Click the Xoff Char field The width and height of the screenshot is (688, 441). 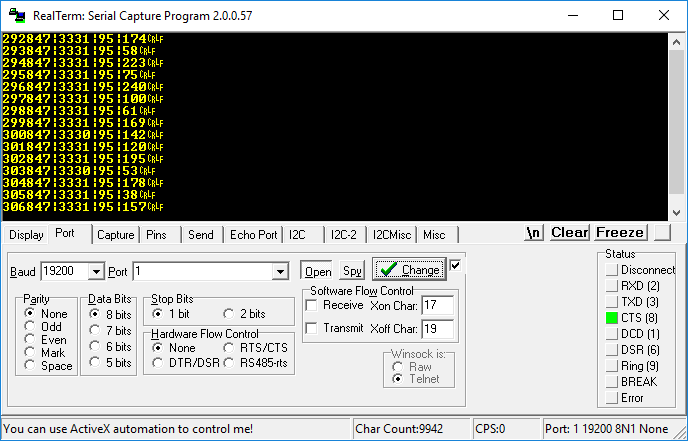tap(437, 328)
